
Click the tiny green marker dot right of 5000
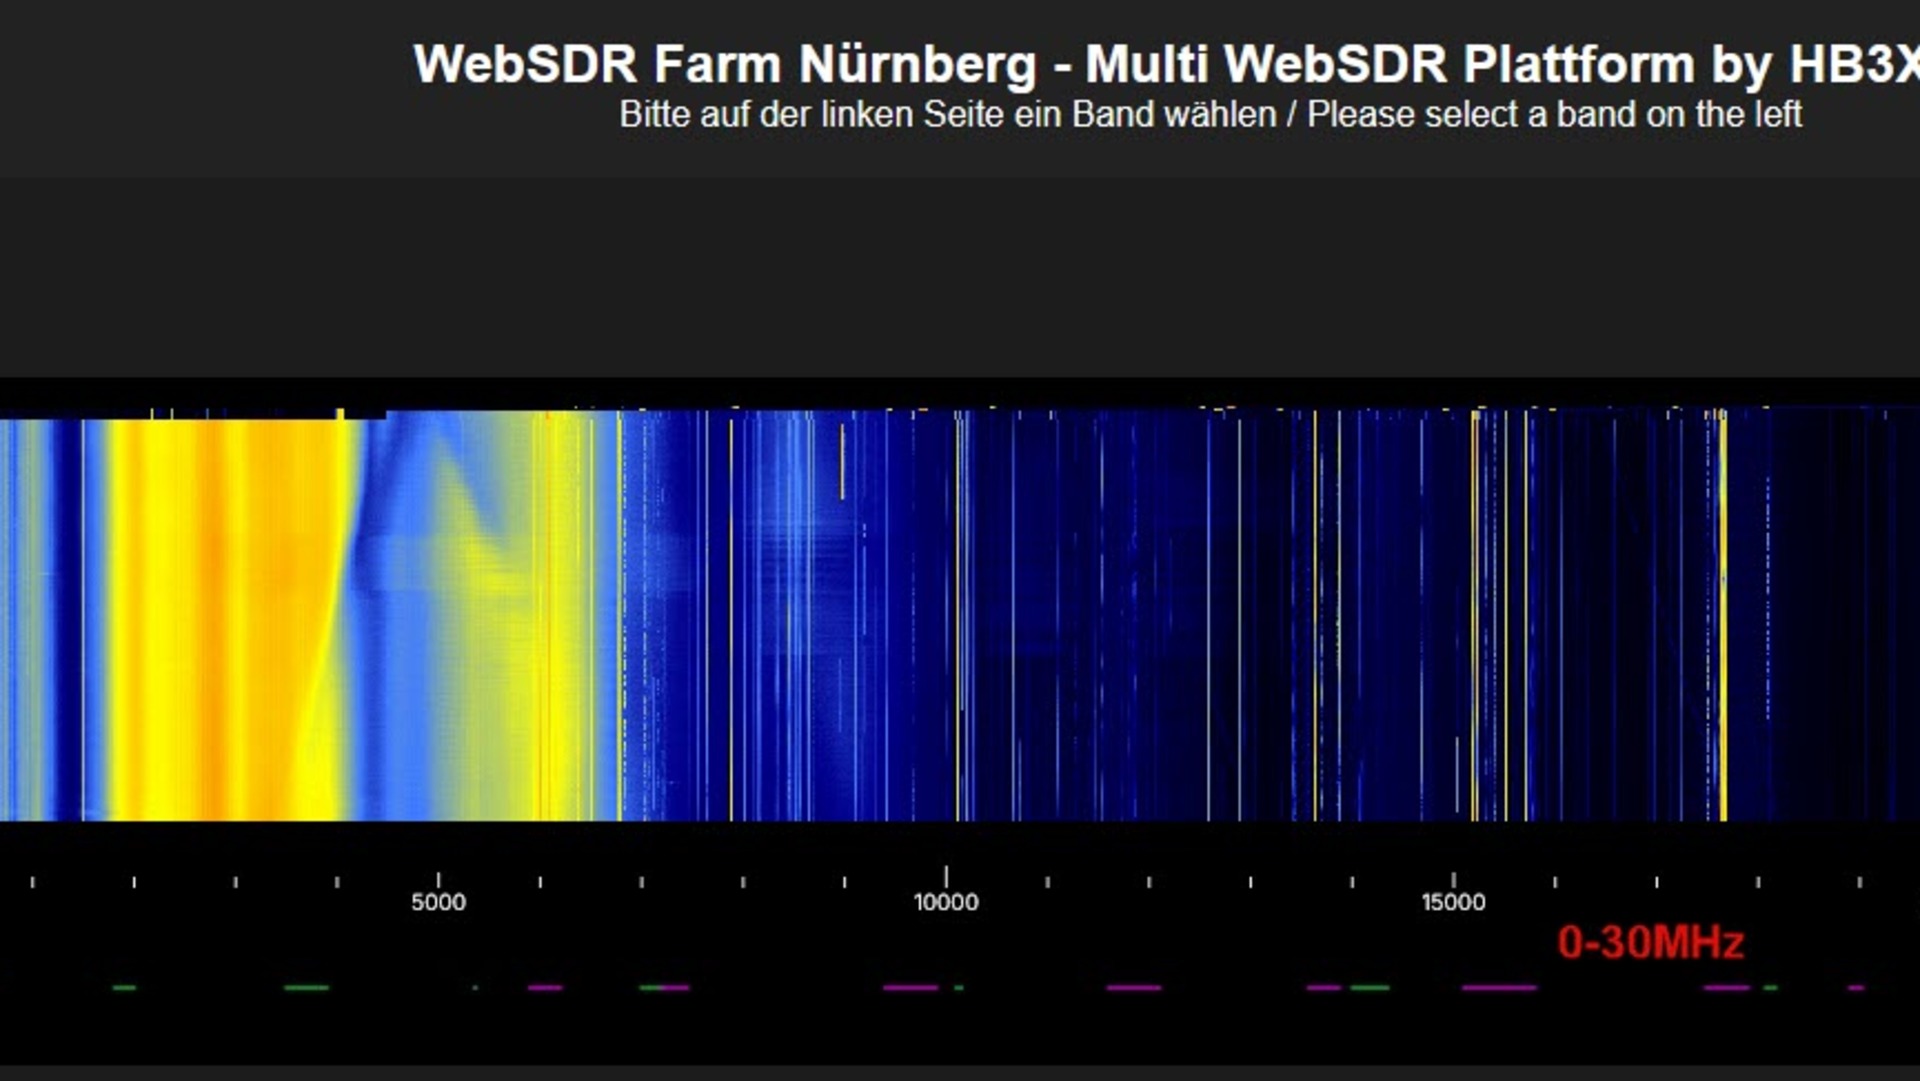pyautogui.click(x=475, y=988)
